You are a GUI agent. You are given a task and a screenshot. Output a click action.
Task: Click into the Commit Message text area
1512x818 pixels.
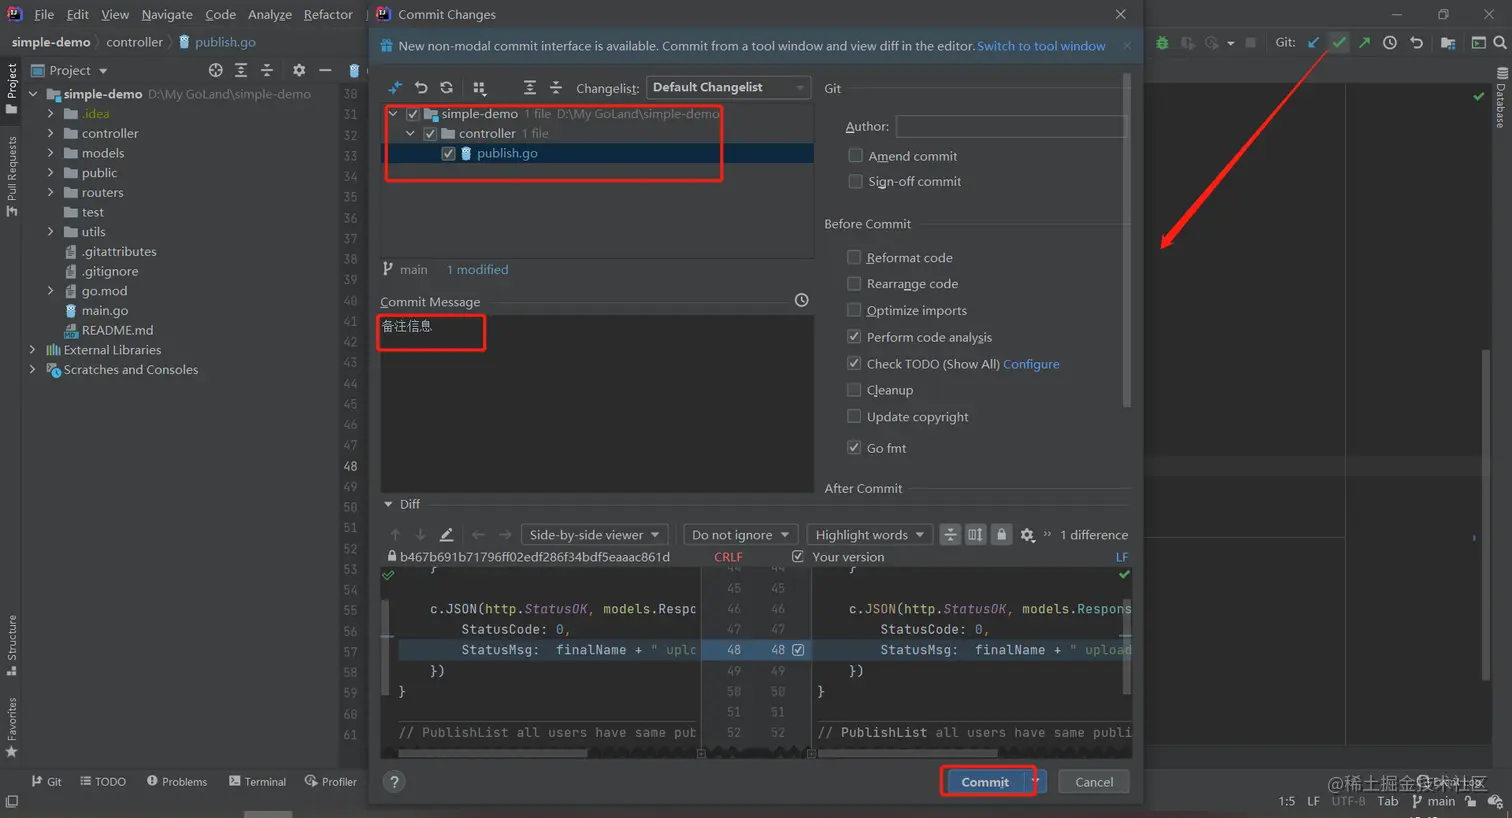pos(597,404)
